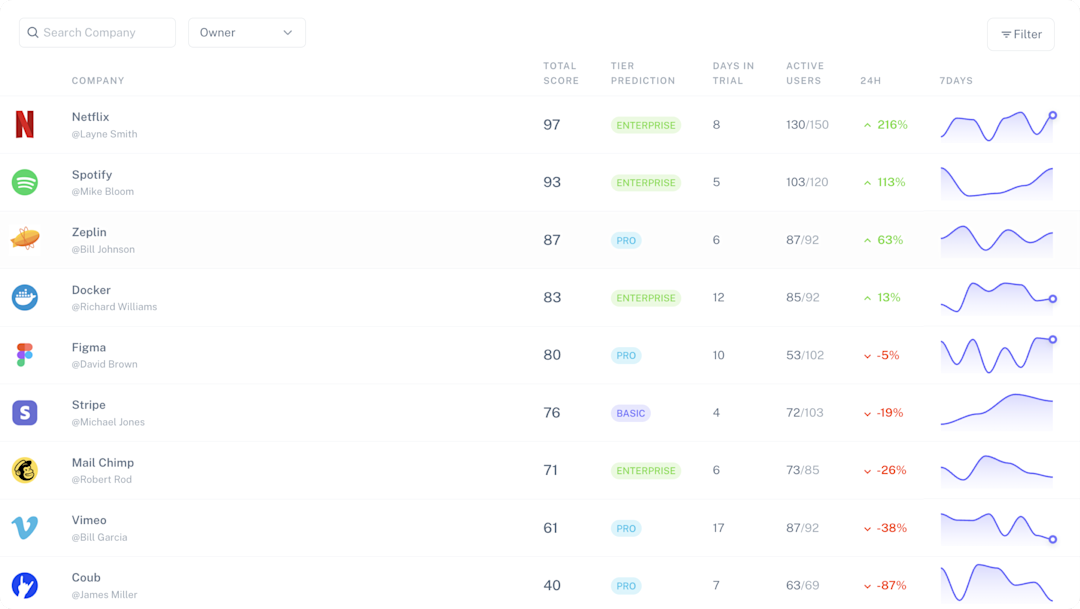Click the Coub logo icon

click(25, 586)
